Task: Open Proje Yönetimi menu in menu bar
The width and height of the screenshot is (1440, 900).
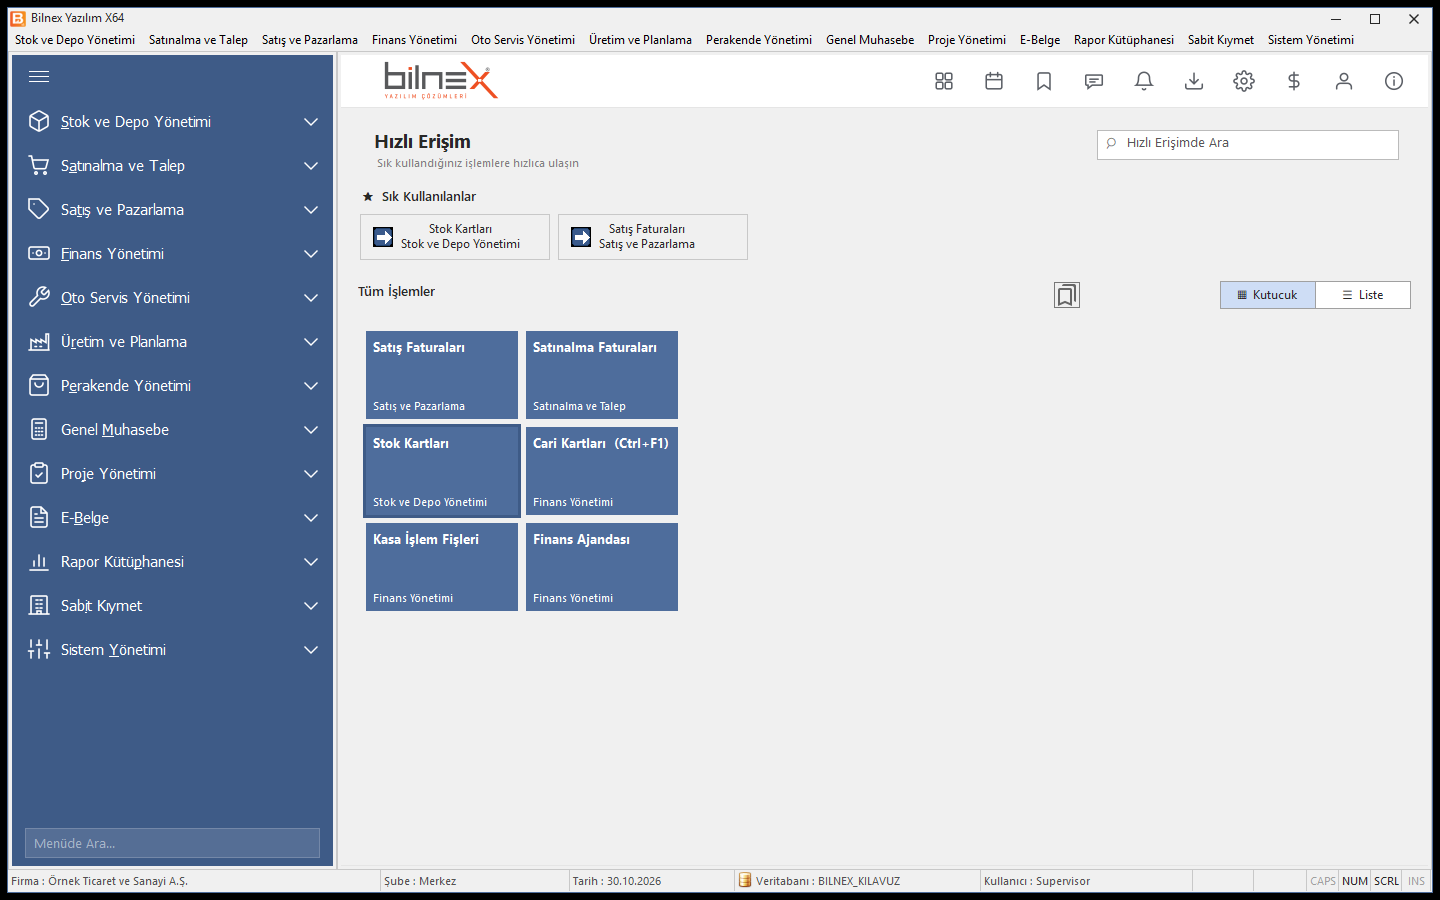Action: coord(967,40)
